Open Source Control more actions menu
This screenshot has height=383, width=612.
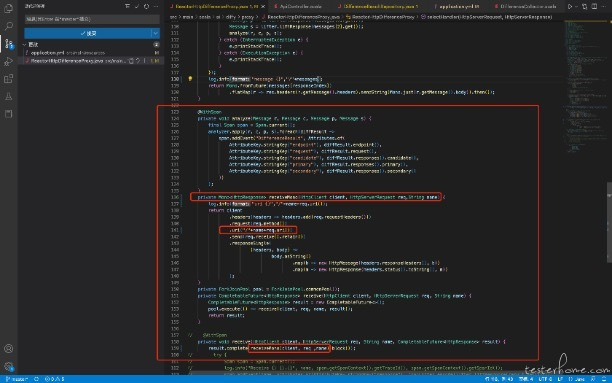[x=156, y=6]
